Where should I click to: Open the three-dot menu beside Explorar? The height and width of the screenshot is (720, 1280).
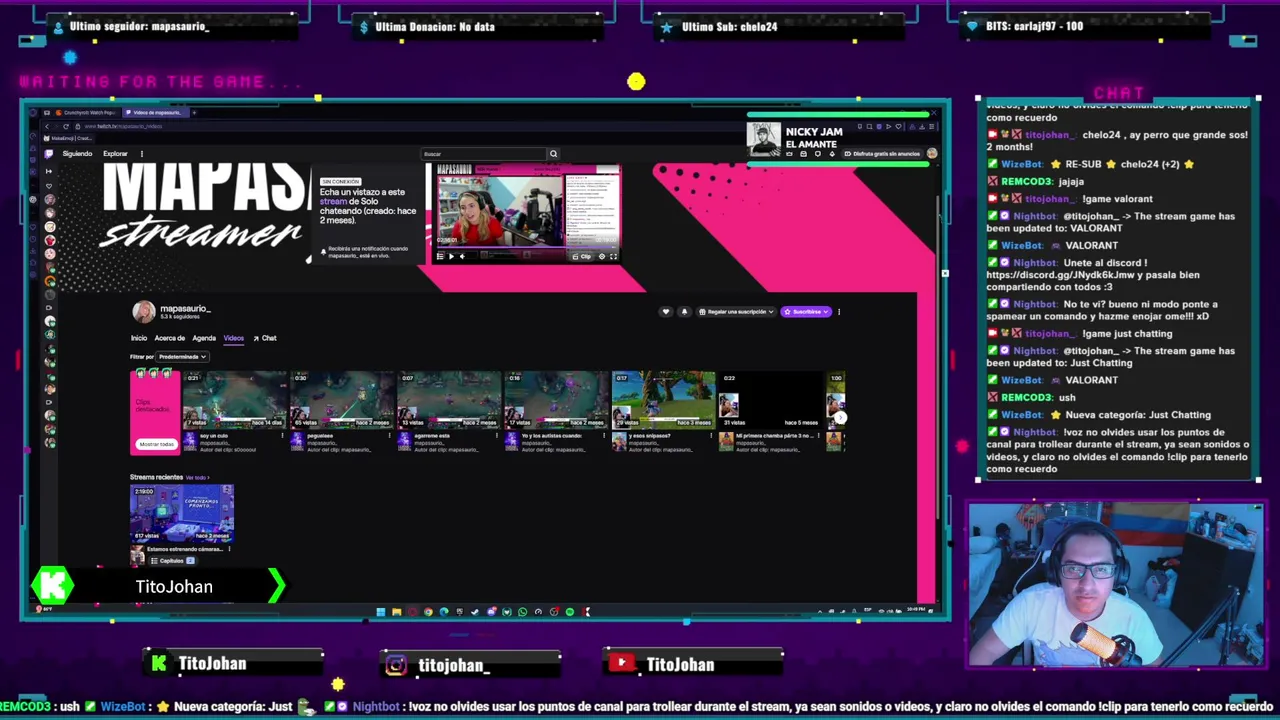[x=142, y=154]
